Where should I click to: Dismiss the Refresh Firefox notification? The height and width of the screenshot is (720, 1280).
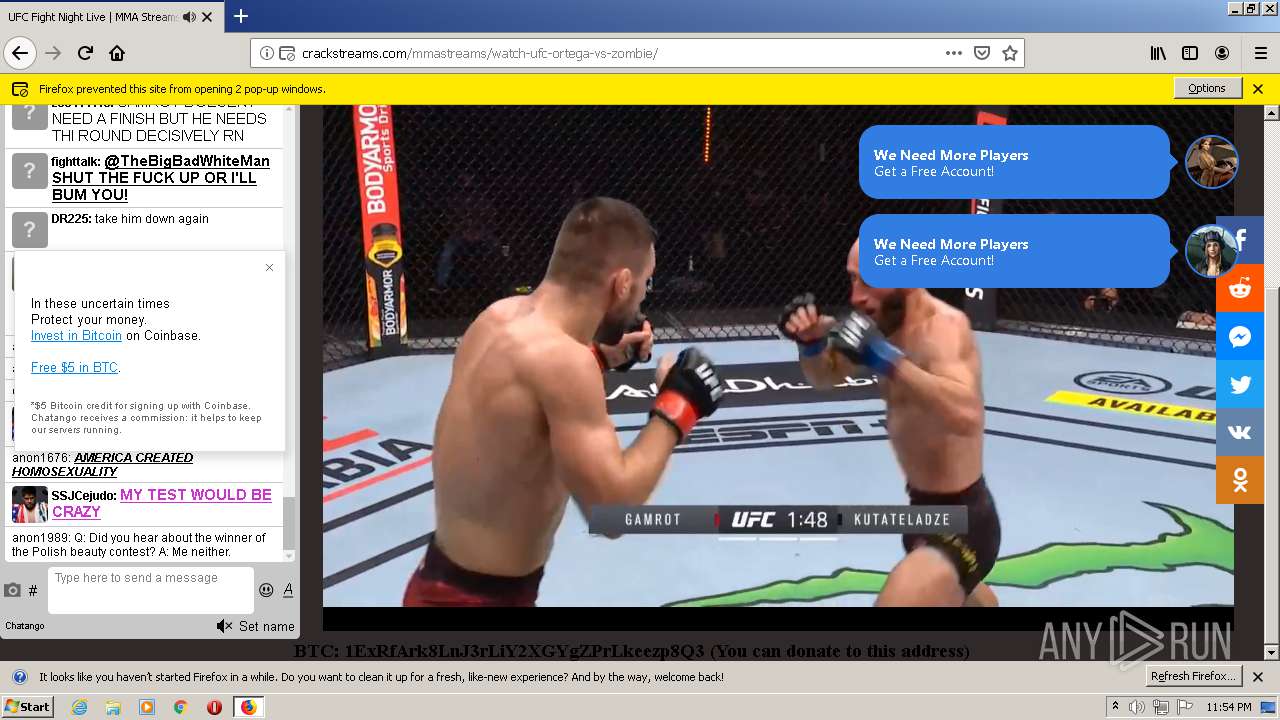coord(1258,677)
